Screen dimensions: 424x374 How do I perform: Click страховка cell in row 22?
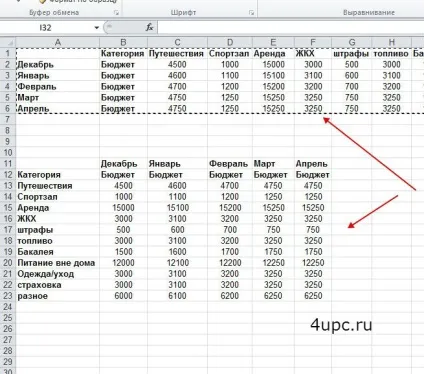click(58, 285)
